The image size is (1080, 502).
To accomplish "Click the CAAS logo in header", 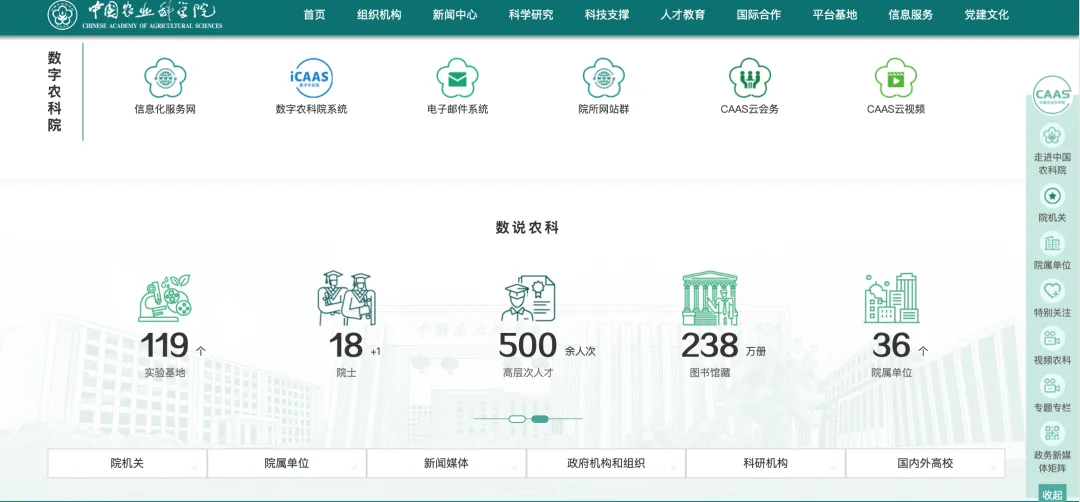I will (135, 15).
